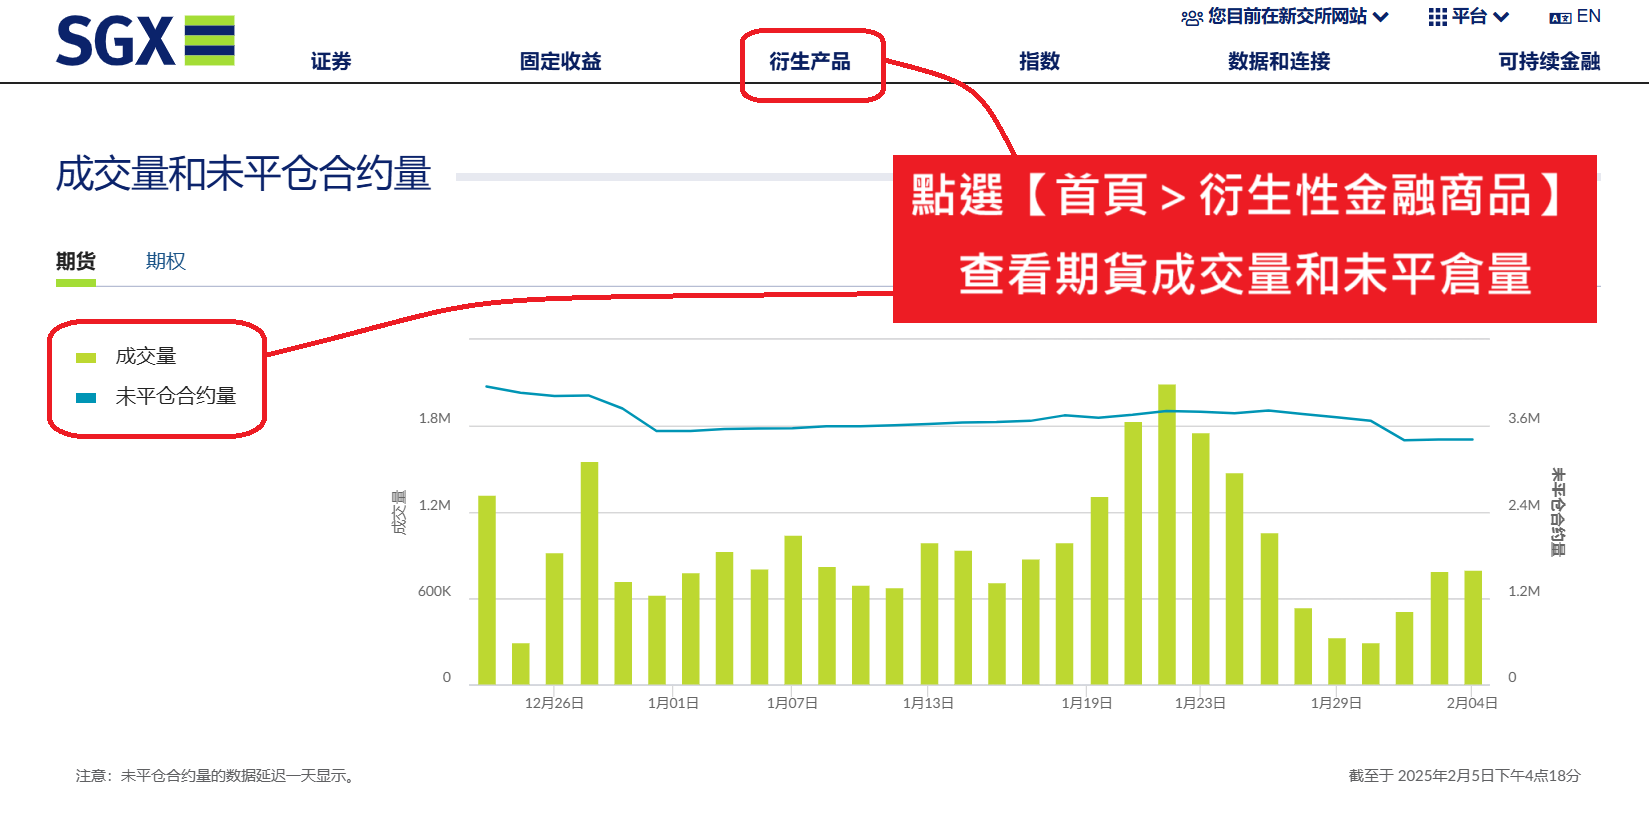The height and width of the screenshot is (817, 1649).
Task: Click the 2.4M right axis value
Action: pyautogui.click(x=1524, y=506)
